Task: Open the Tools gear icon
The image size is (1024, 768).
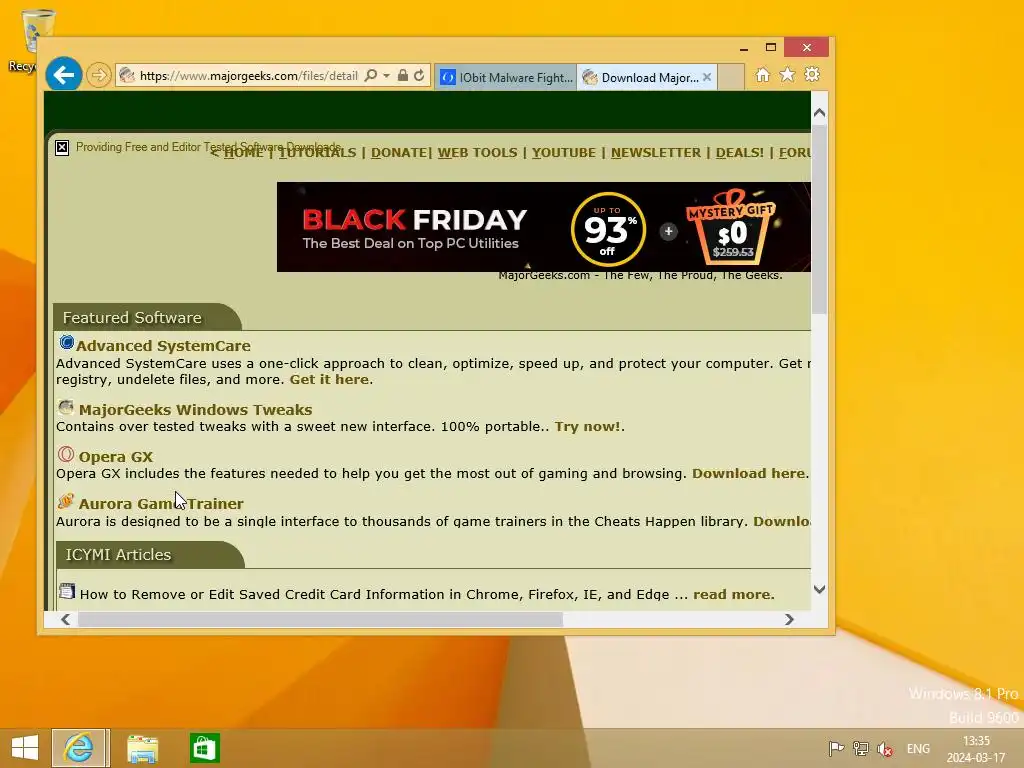Action: (x=812, y=75)
